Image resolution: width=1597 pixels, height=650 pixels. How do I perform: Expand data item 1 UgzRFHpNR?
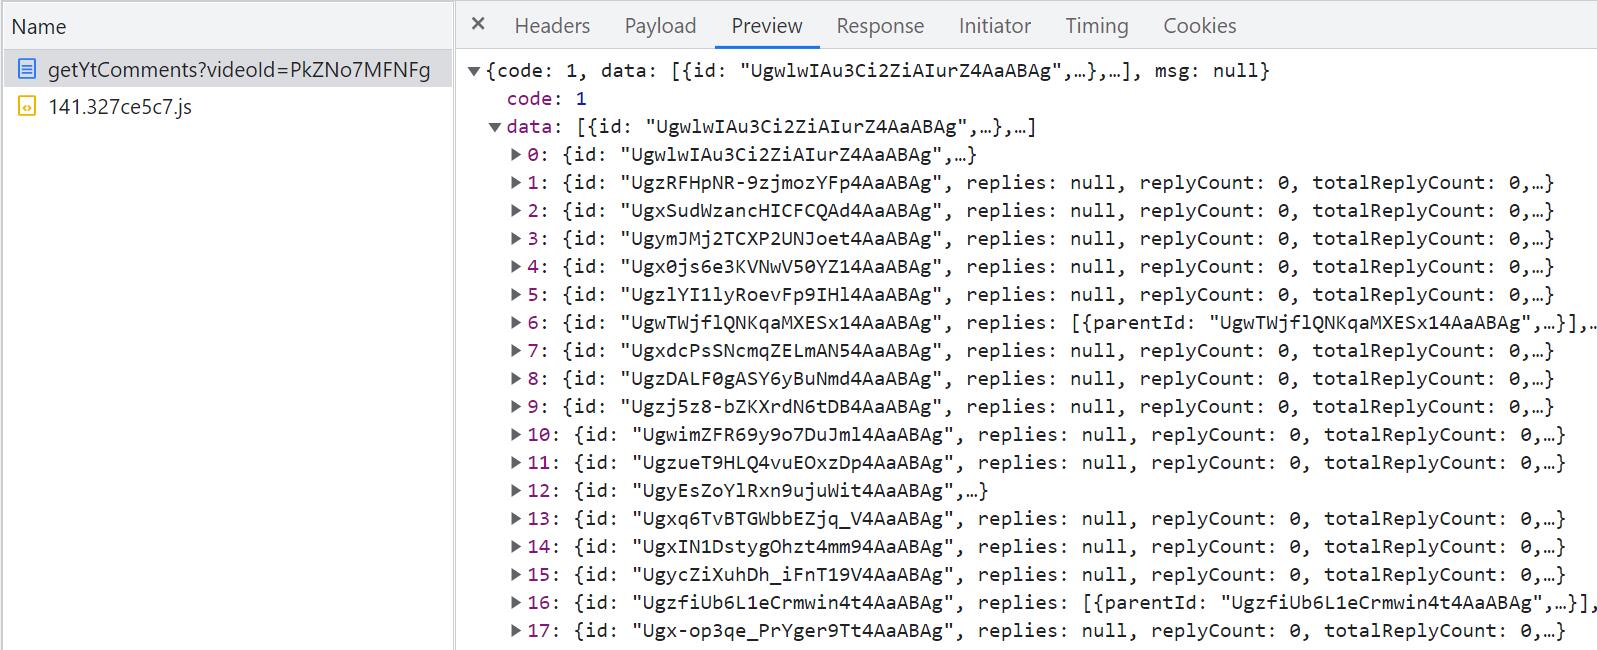[516, 183]
